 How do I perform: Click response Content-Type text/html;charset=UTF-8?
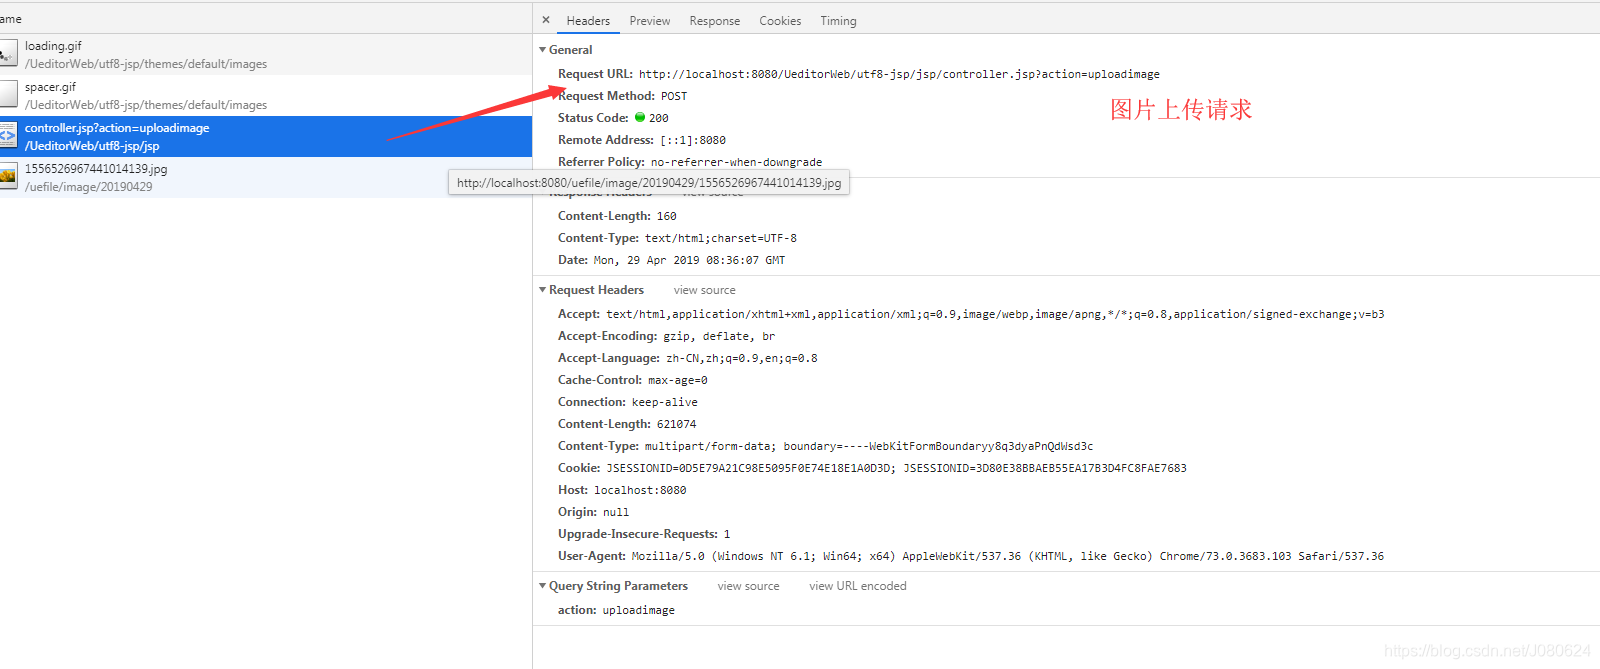(721, 238)
